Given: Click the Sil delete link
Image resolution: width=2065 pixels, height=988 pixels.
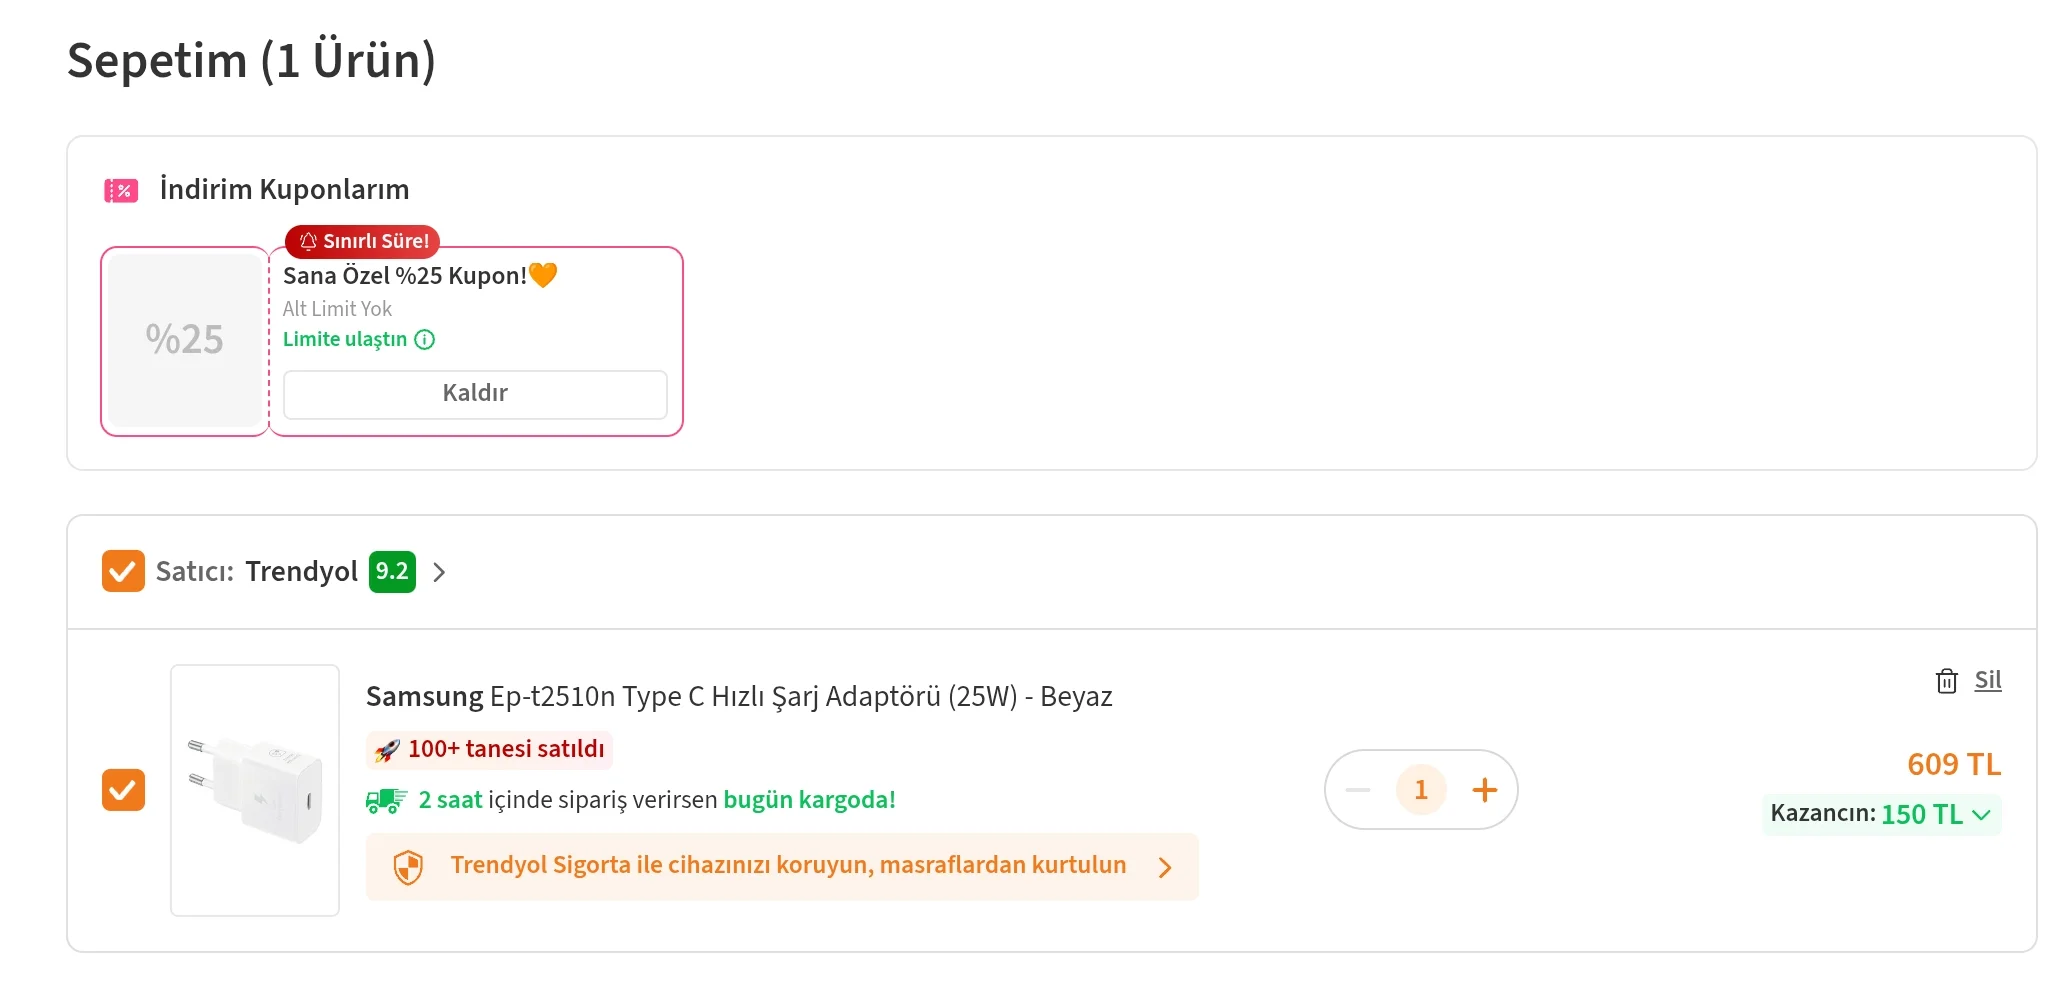Looking at the screenshot, I should click(1988, 680).
